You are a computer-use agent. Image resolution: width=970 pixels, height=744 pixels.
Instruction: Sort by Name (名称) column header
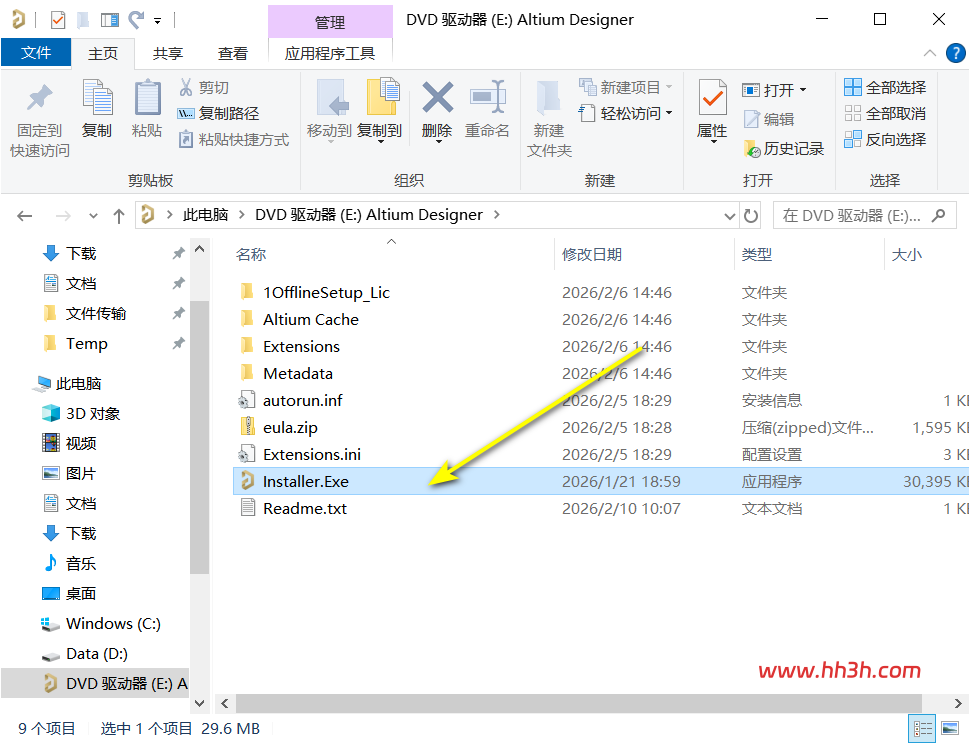click(x=251, y=255)
